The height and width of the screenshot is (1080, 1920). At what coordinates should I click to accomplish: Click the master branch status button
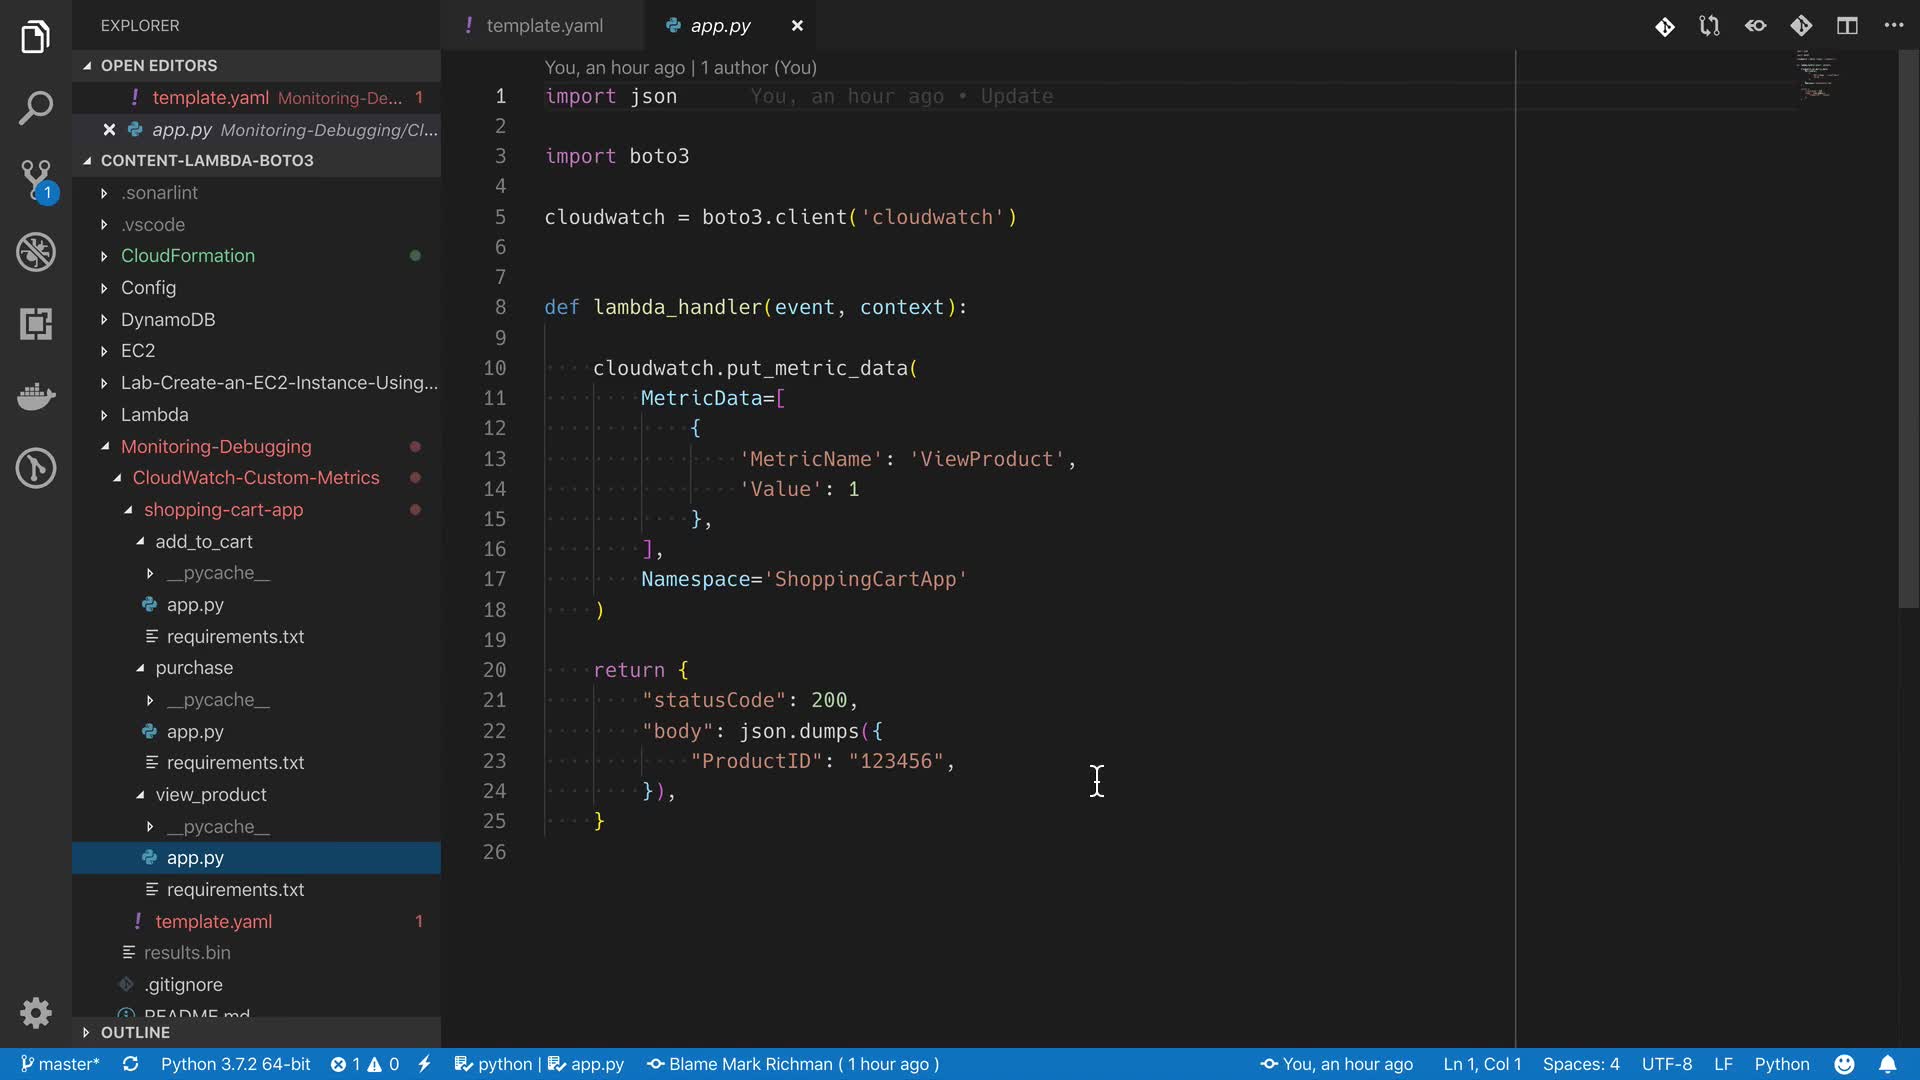[60, 1064]
